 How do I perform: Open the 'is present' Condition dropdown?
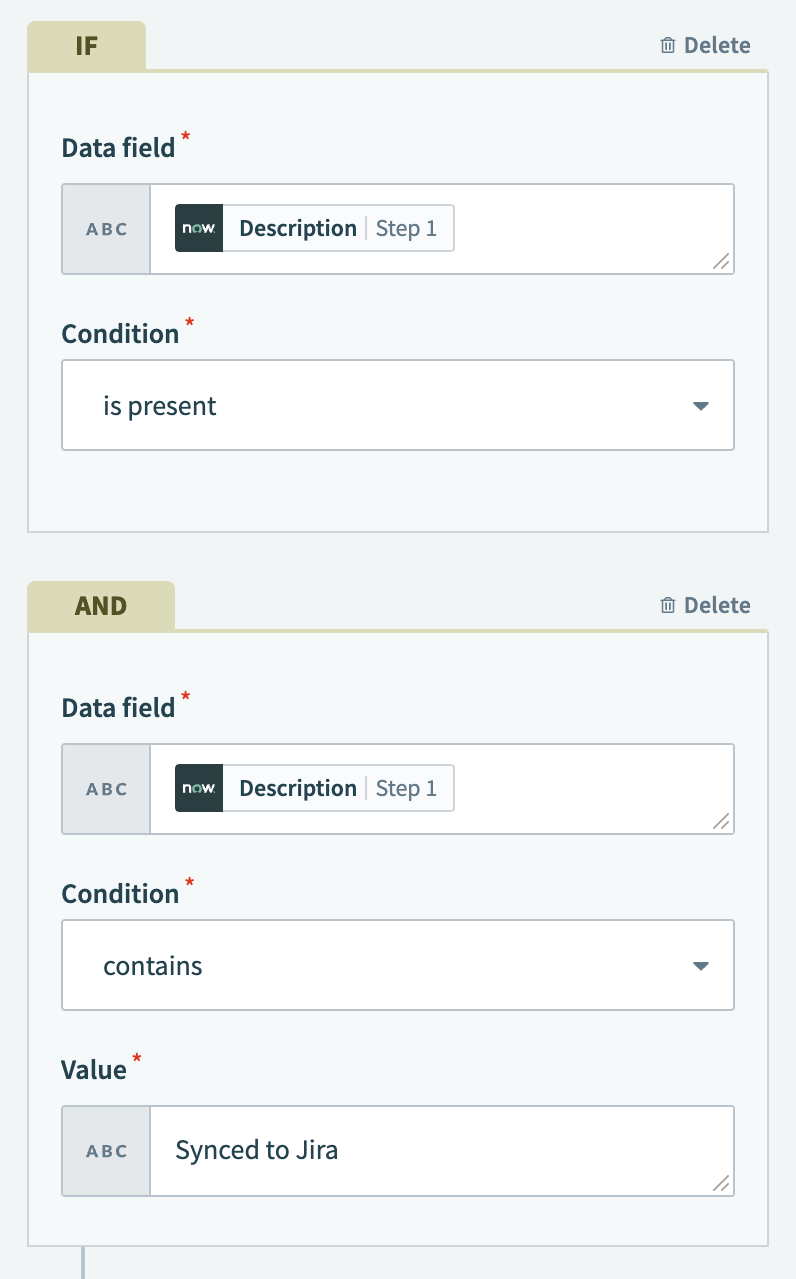pyautogui.click(x=398, y=405)
